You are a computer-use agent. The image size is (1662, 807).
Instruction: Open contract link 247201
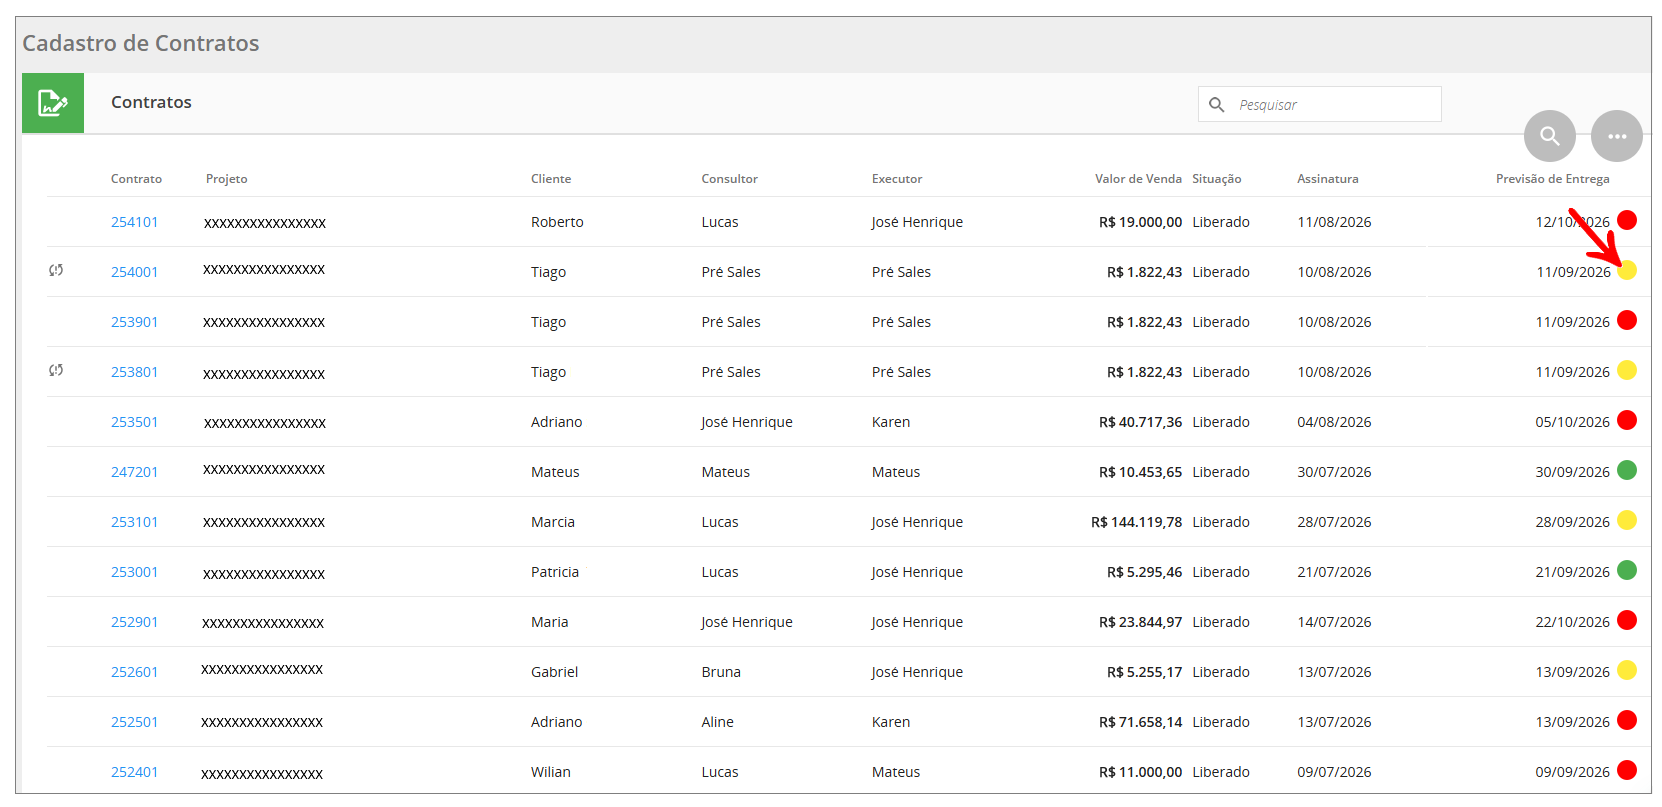[x=134, y=472]
